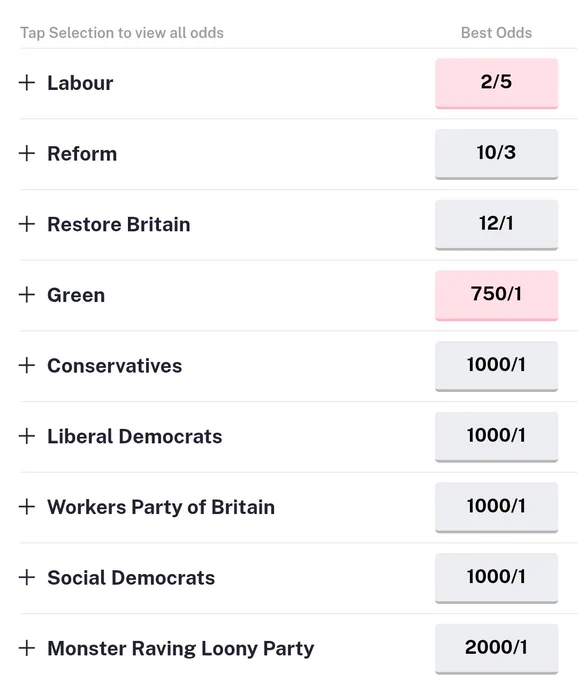
Task: Tap Restore Britain selection name
Action: (119, 224)
